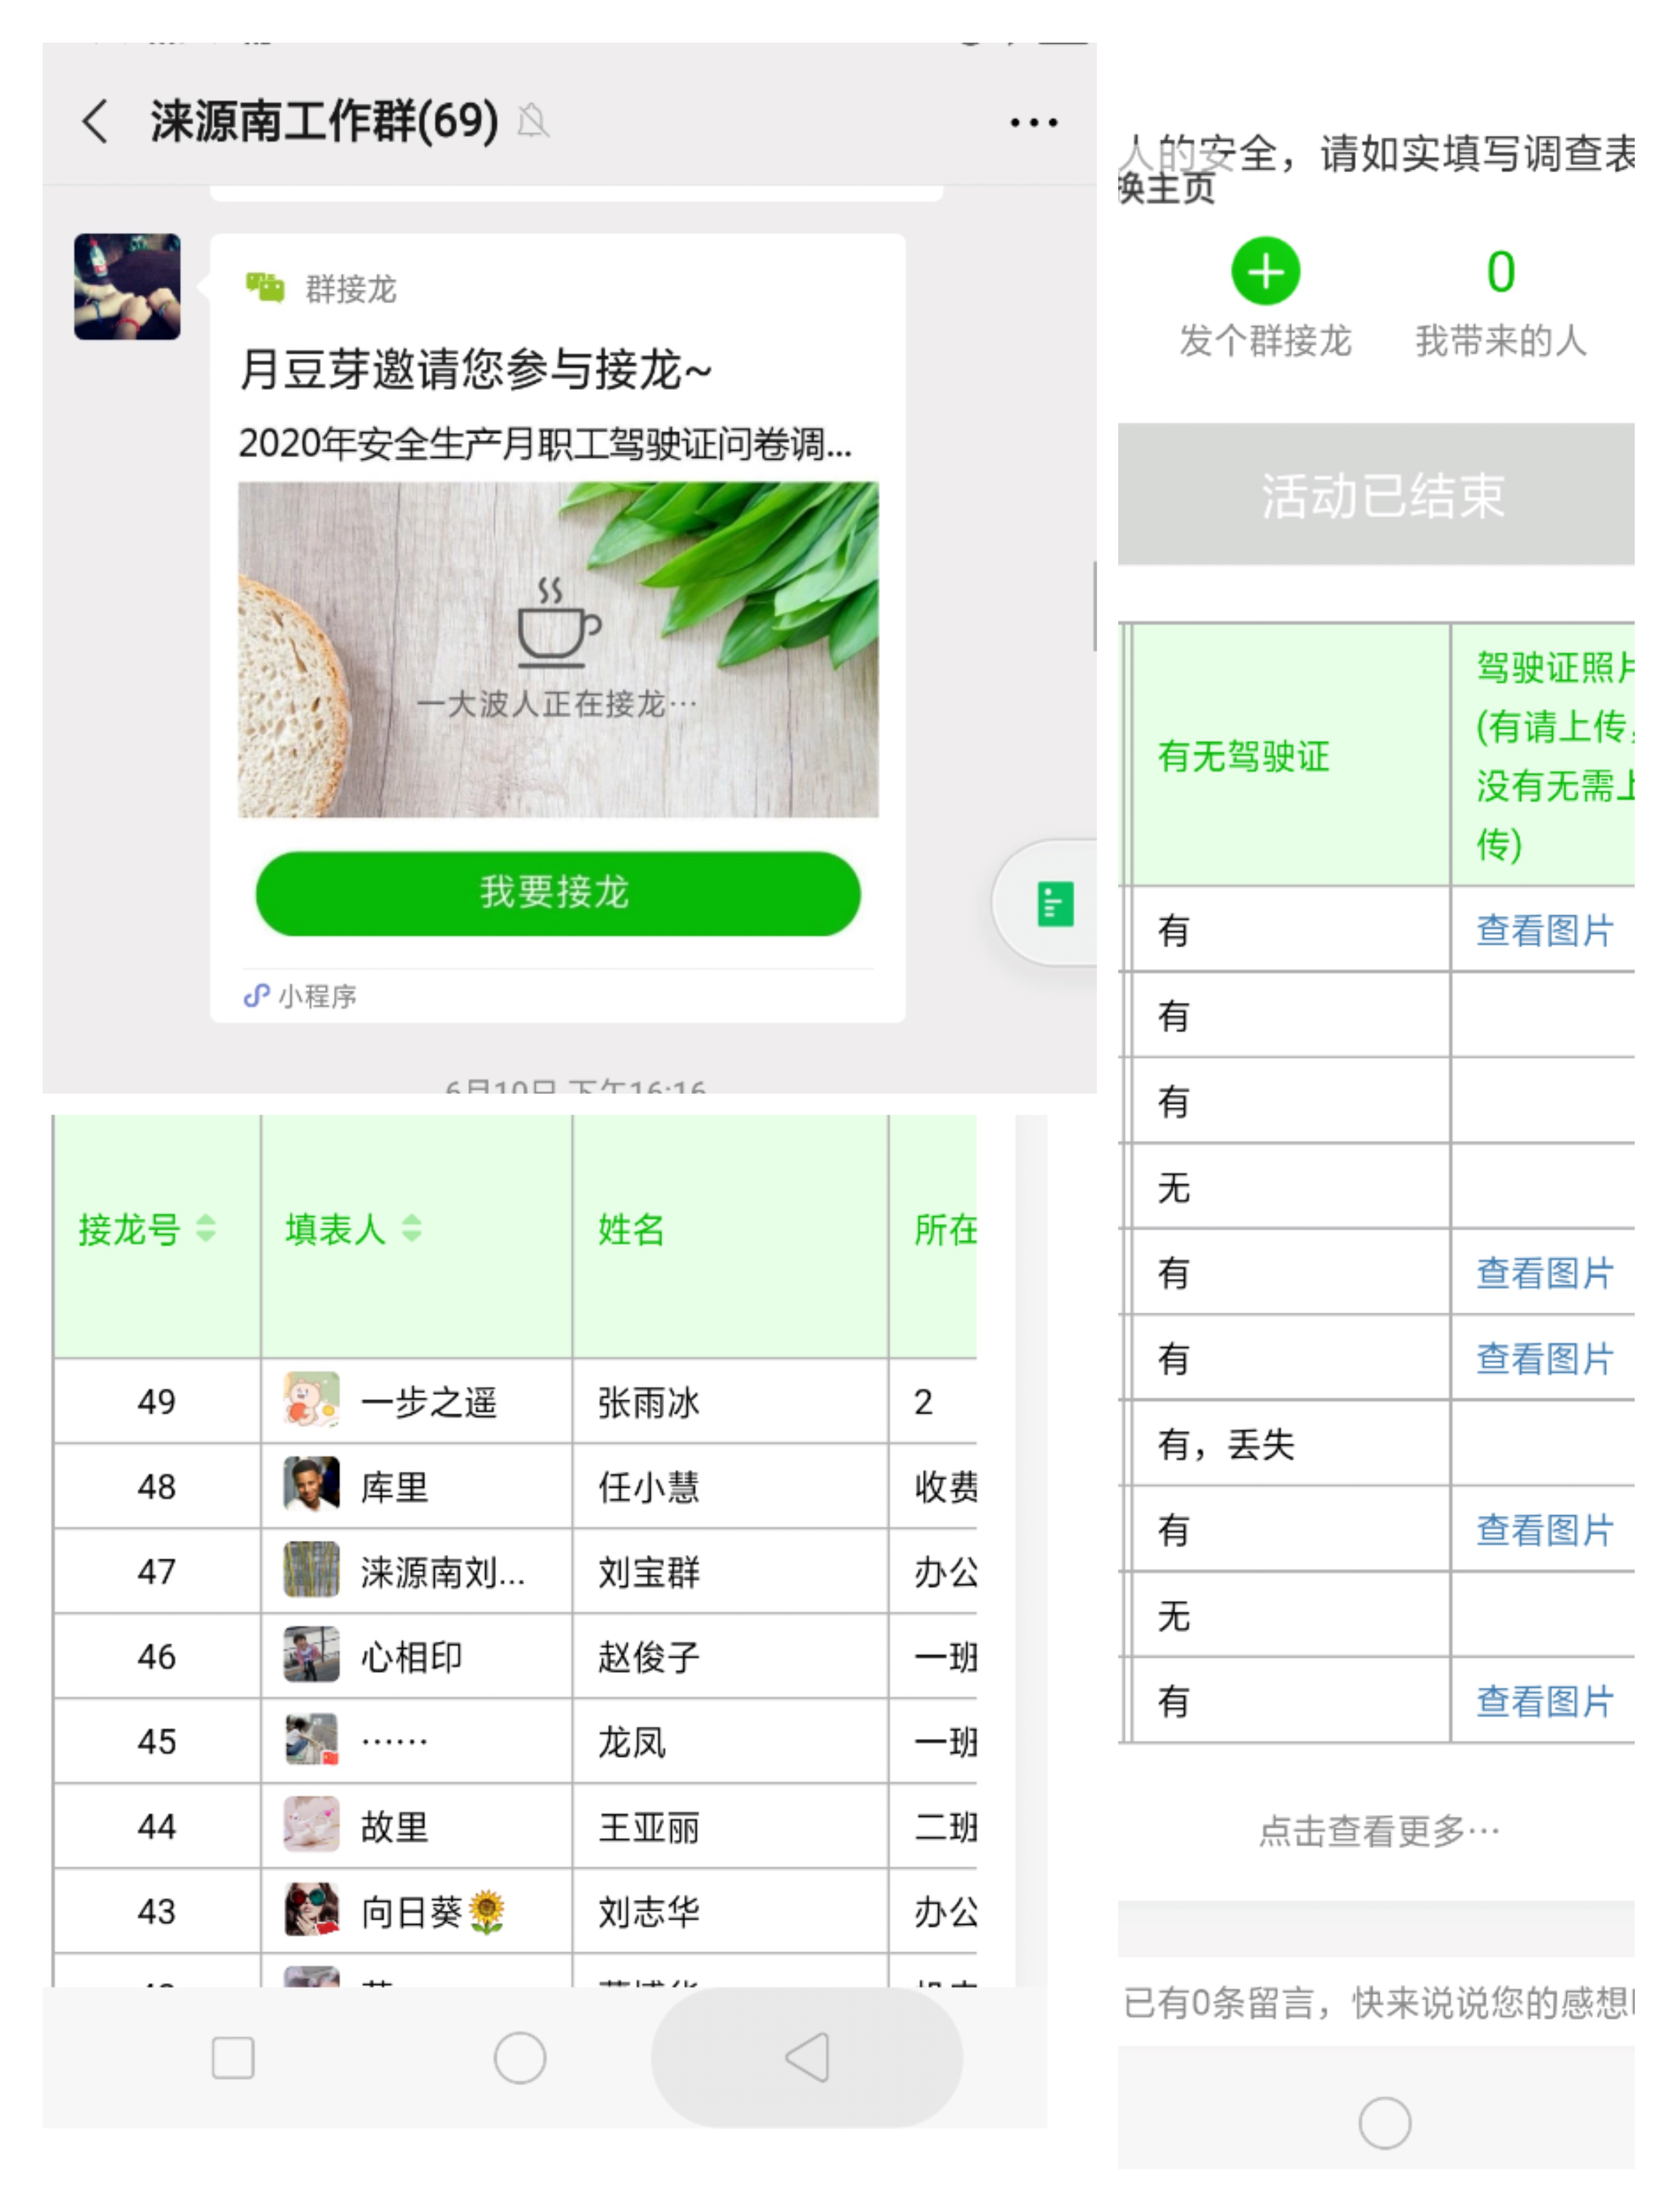The image size is (1677, 2212).
Task: Open first row's 查看图片 link
Action: 1544,930
